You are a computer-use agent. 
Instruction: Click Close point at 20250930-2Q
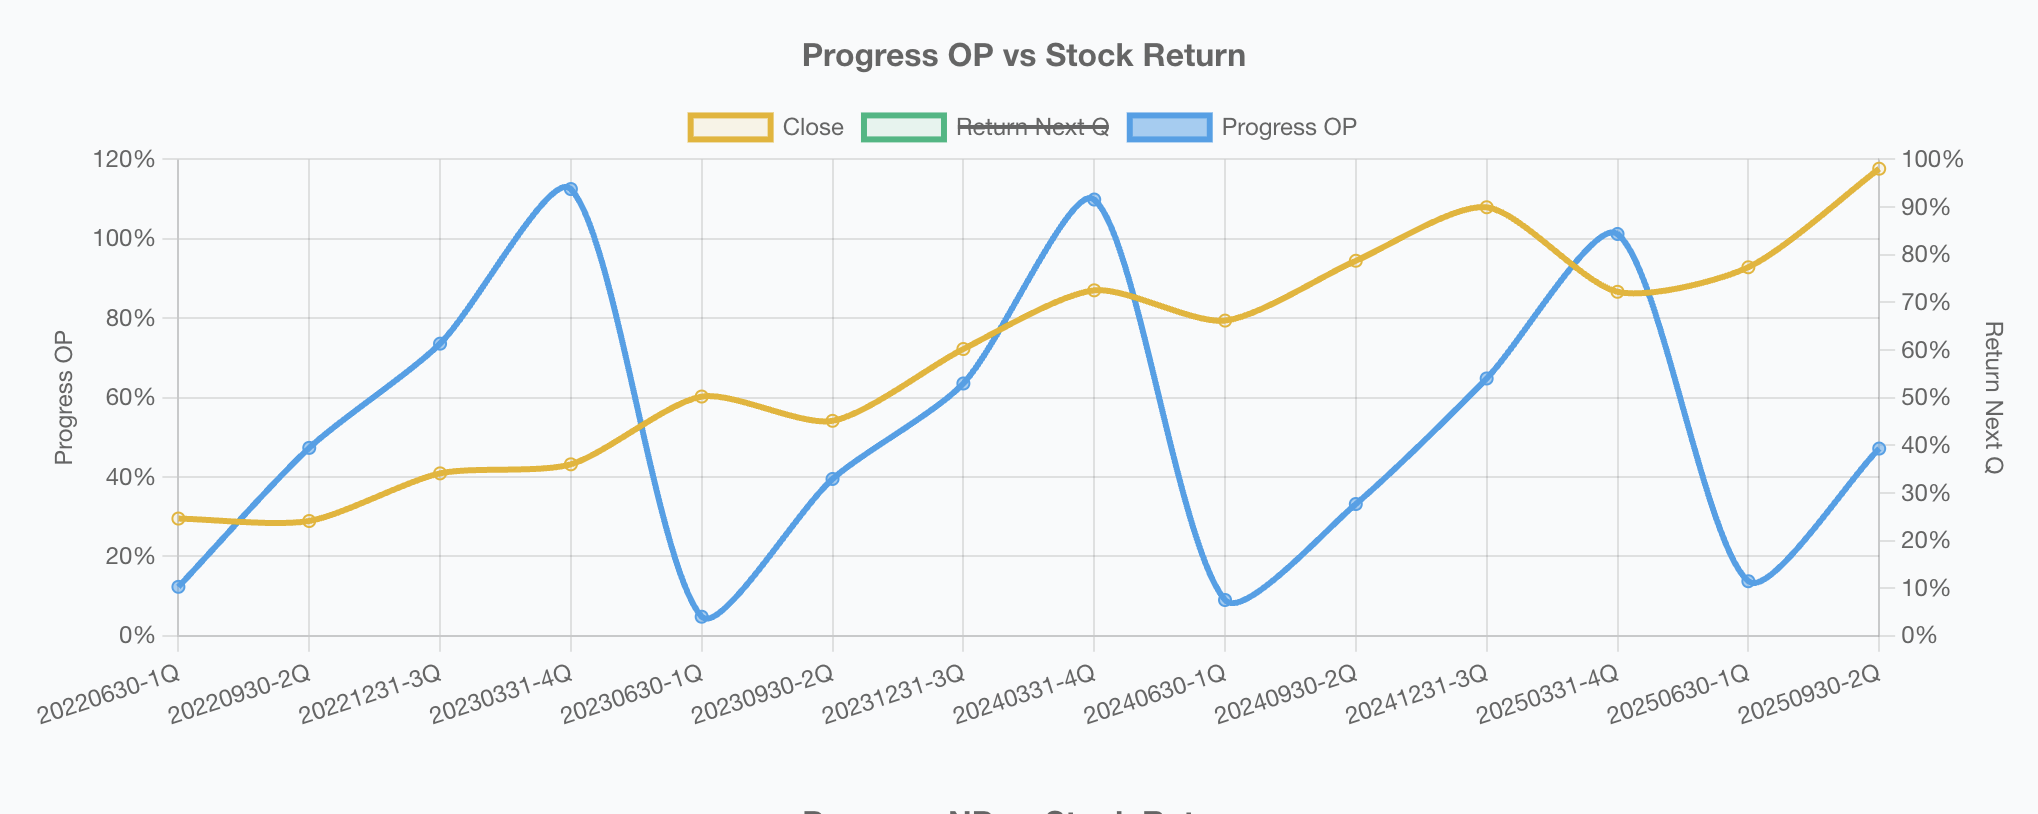click(x=1878, y=169)
